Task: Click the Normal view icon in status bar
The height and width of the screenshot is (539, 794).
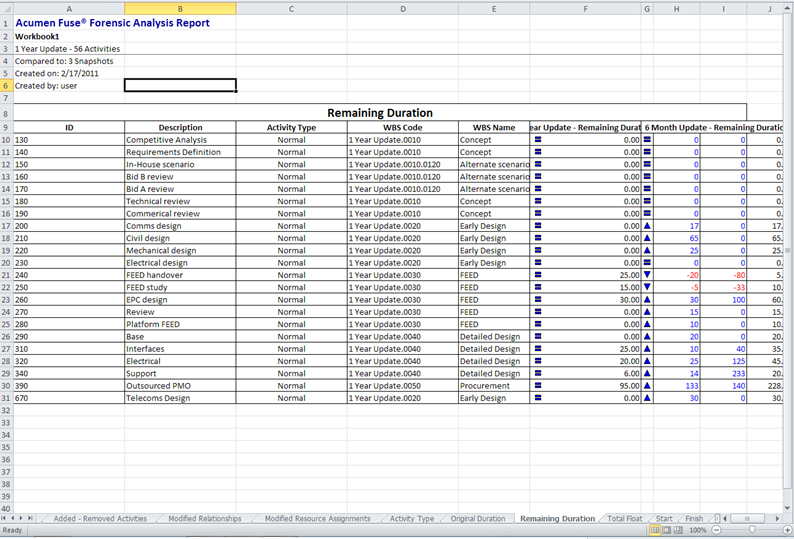Action: click(x=655, y=530)
